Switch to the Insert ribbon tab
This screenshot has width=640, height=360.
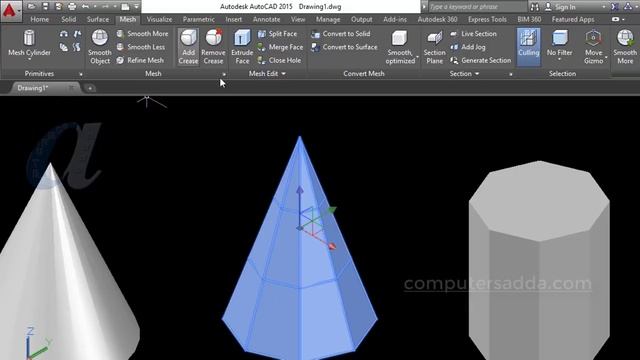233,19
